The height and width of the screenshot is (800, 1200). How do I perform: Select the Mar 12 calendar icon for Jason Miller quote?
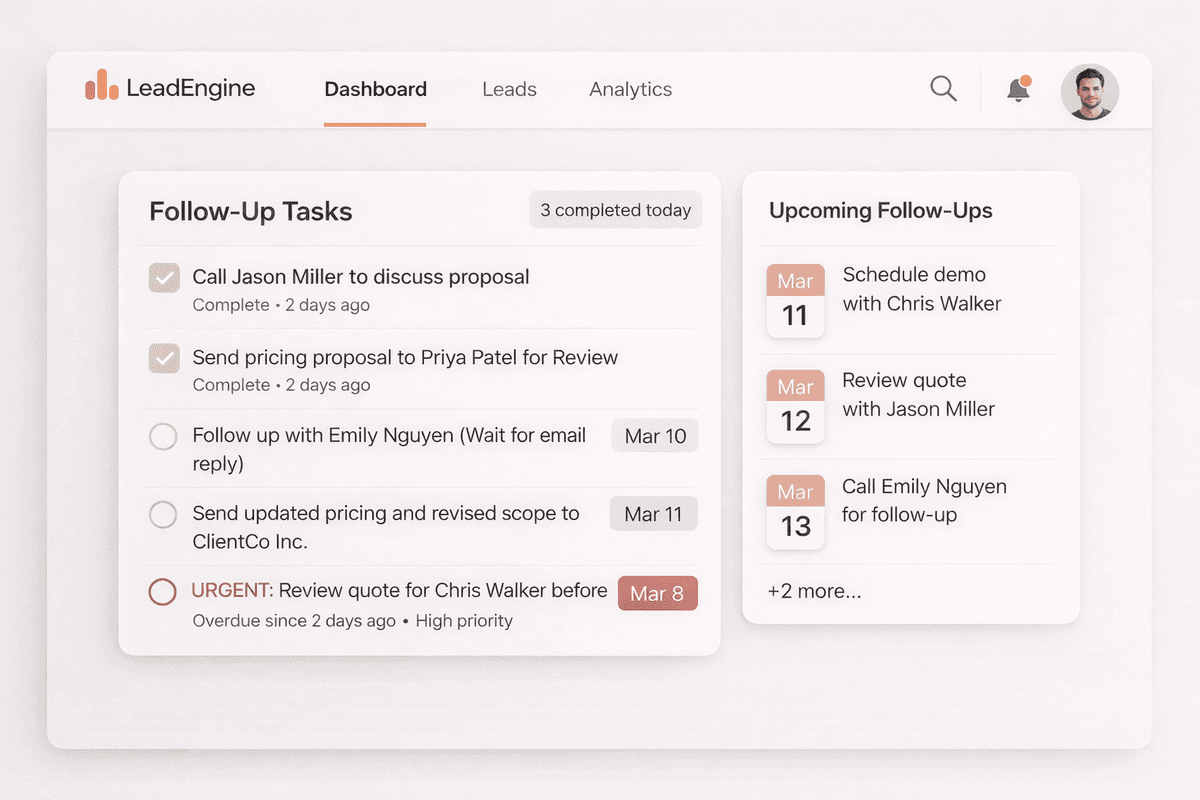(795, 406)
